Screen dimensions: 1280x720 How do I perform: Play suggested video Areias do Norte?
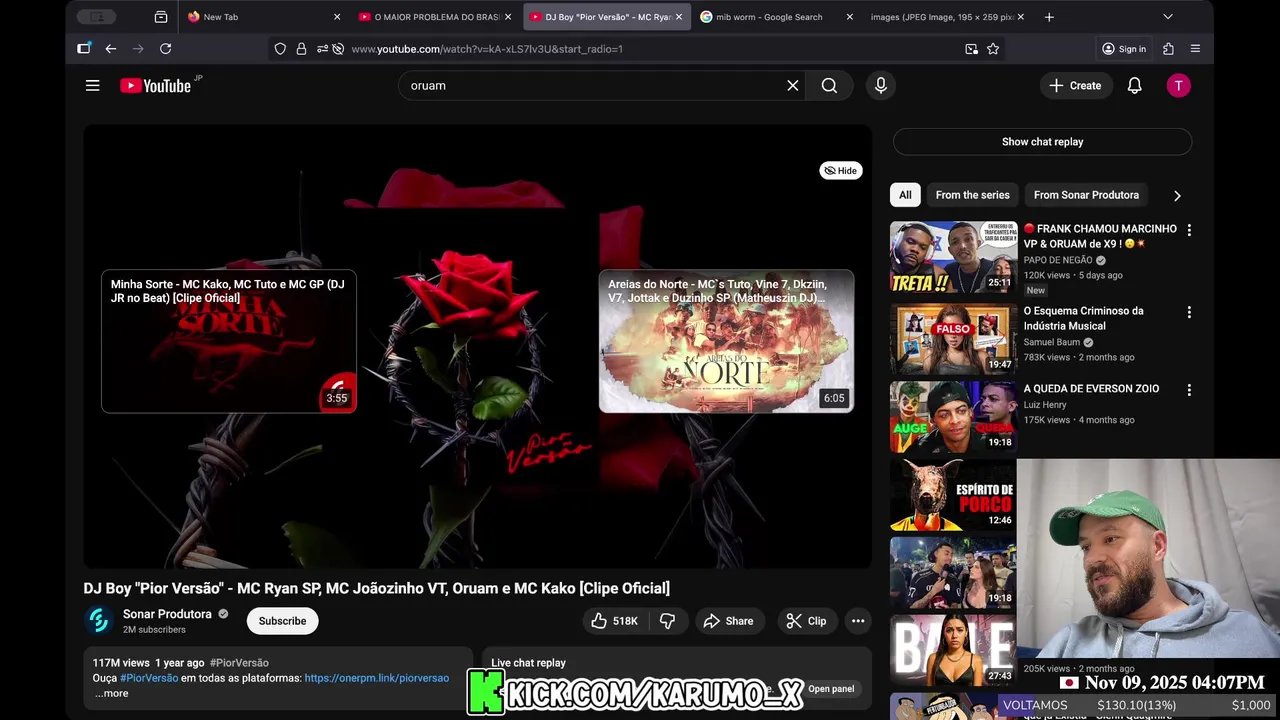coord(726,341)
